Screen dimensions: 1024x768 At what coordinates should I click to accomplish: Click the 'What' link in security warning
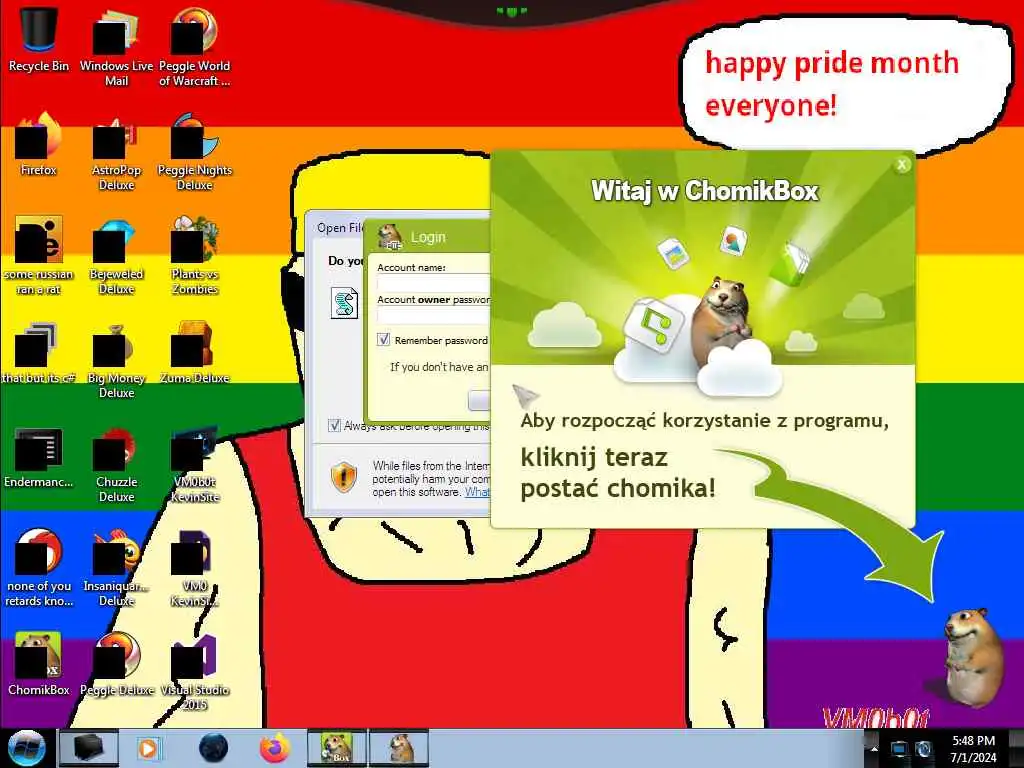477,492
